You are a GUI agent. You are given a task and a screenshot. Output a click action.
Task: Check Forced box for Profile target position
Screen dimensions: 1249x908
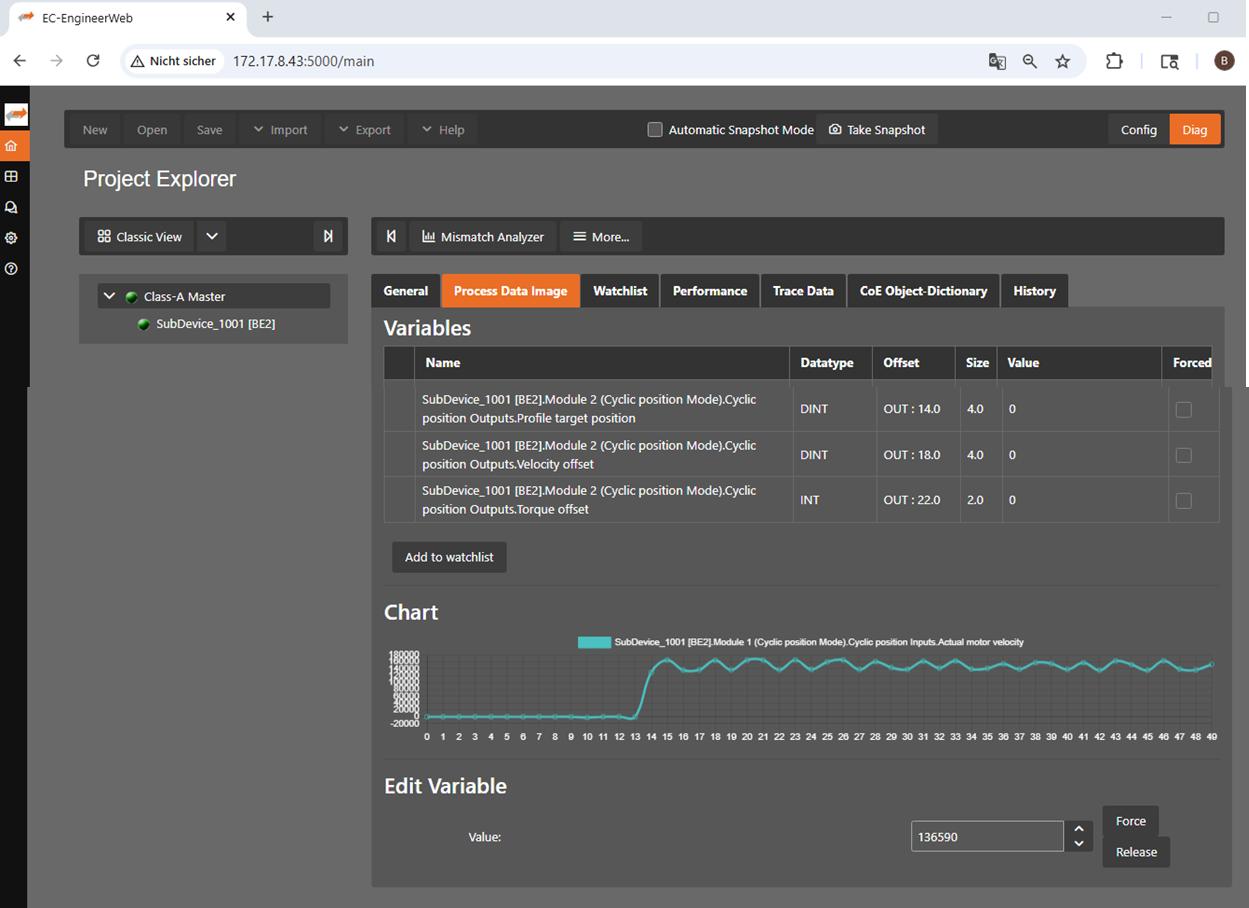pyautogui.click(x=1183, y=409)
